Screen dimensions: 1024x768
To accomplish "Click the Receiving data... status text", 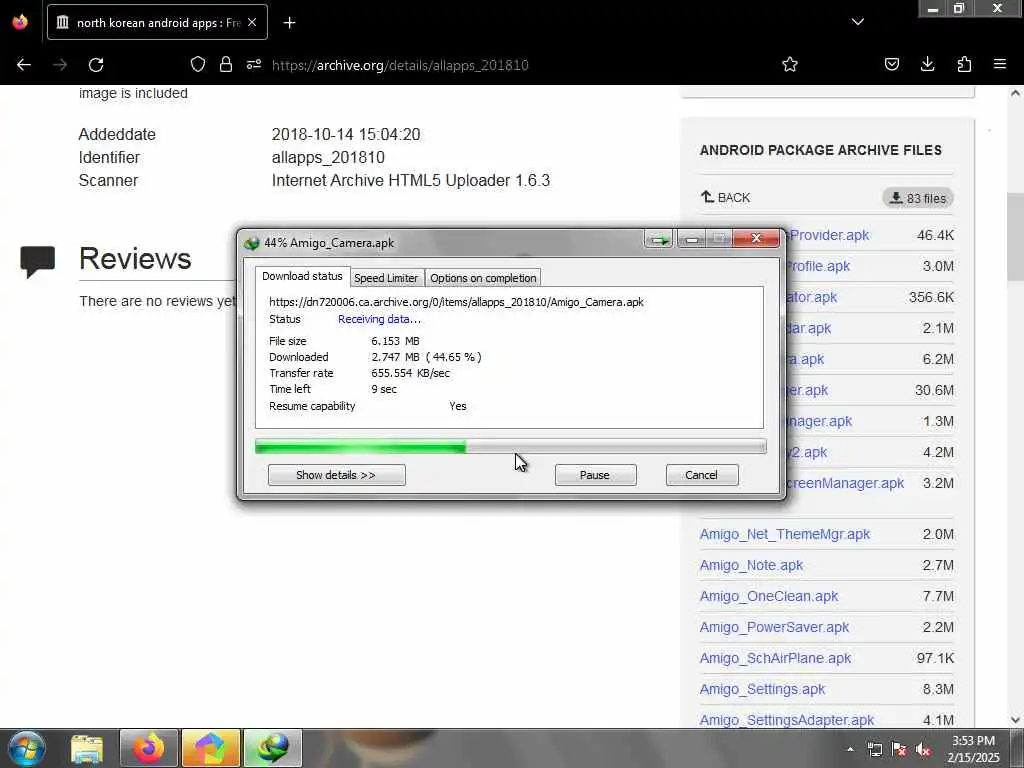I will [379, 319].
